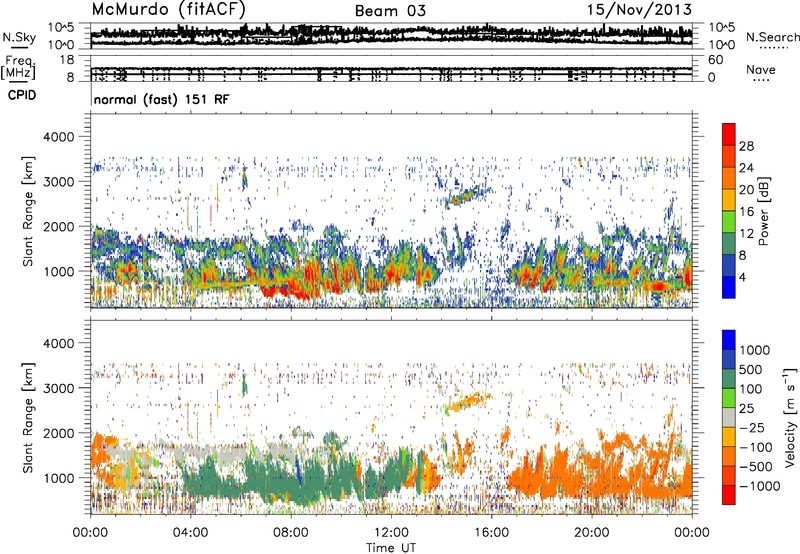Screen dimensions: 800x554
Task: Click the '1000' range tick on the velocity panel
Action: coord(58,478)
